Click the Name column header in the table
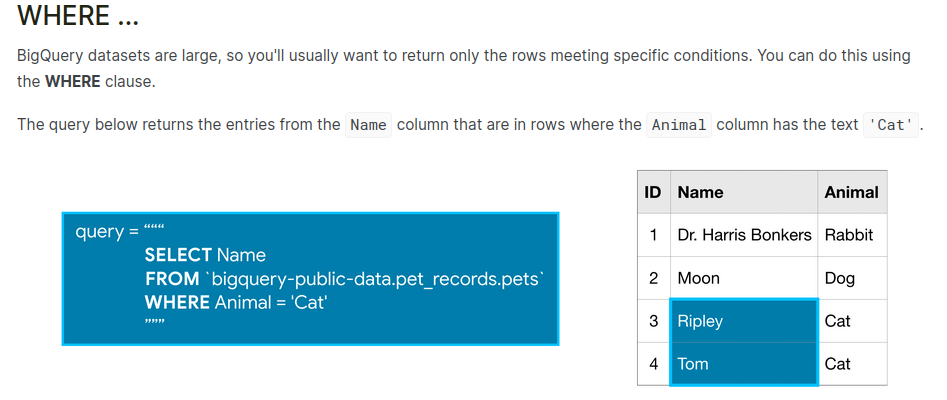Screen dimensions: 947x400 click(700, 192)
